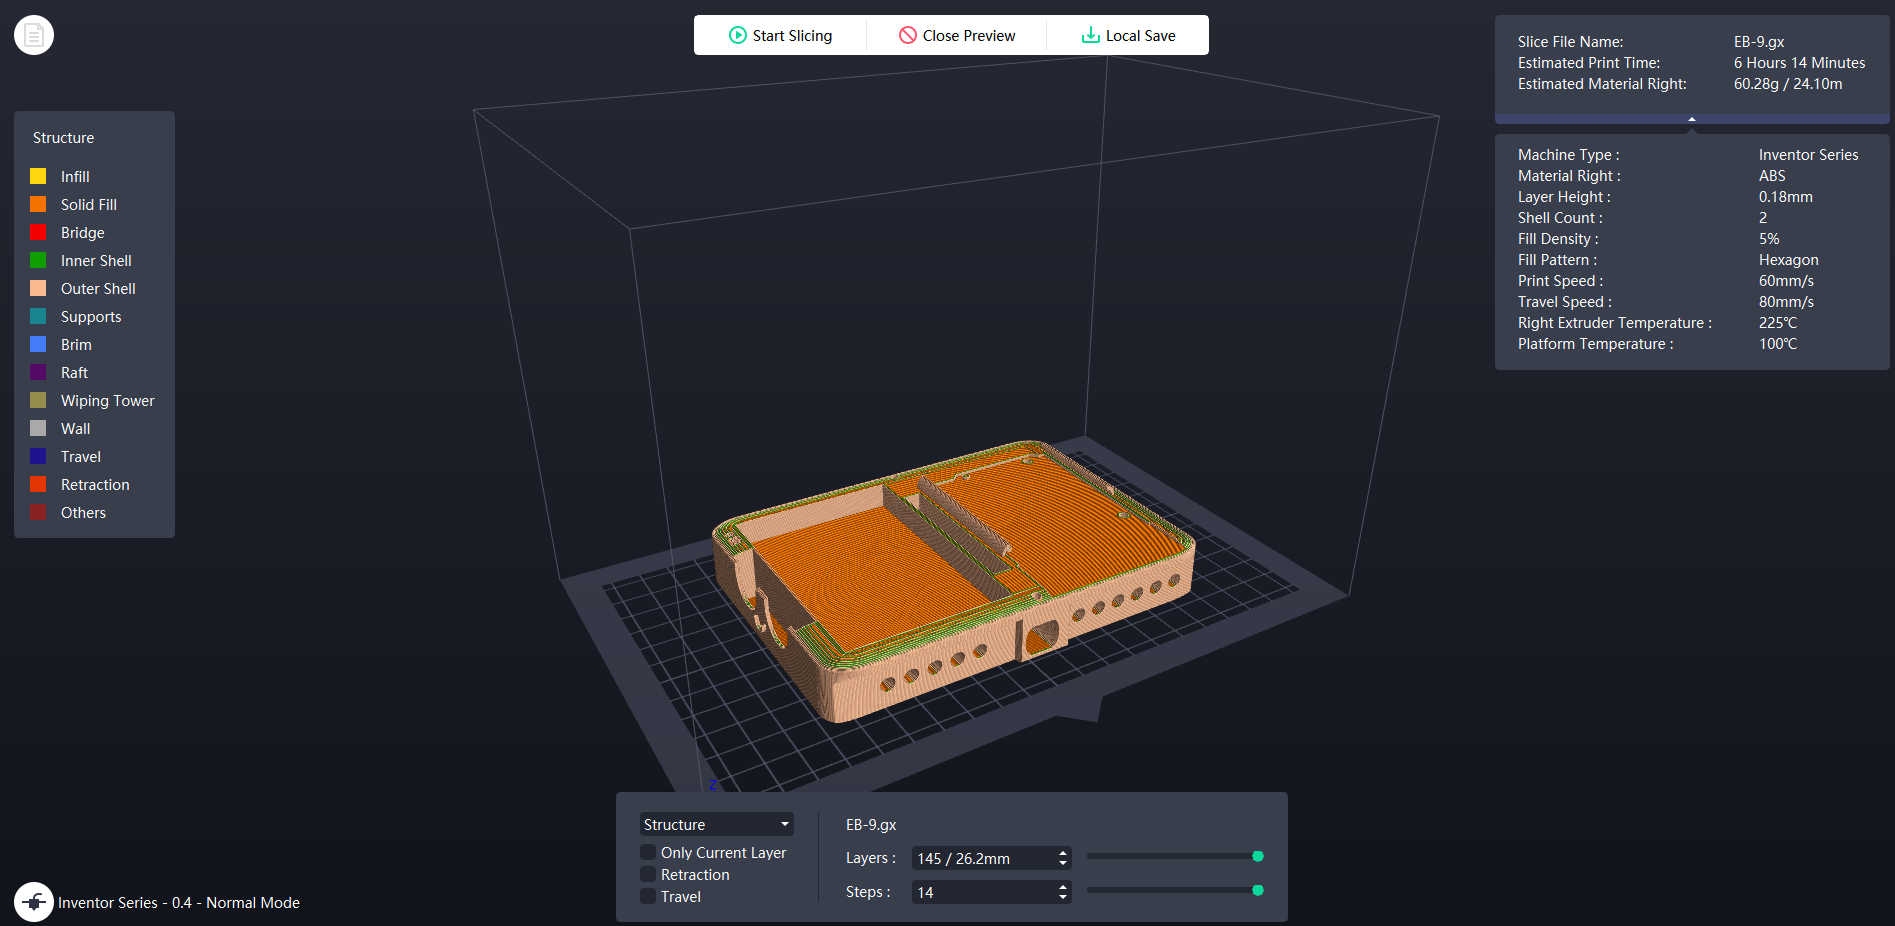Decrease steps value with down arrow
This screenshot has height=926, width=1895.
pos(1062,897)
